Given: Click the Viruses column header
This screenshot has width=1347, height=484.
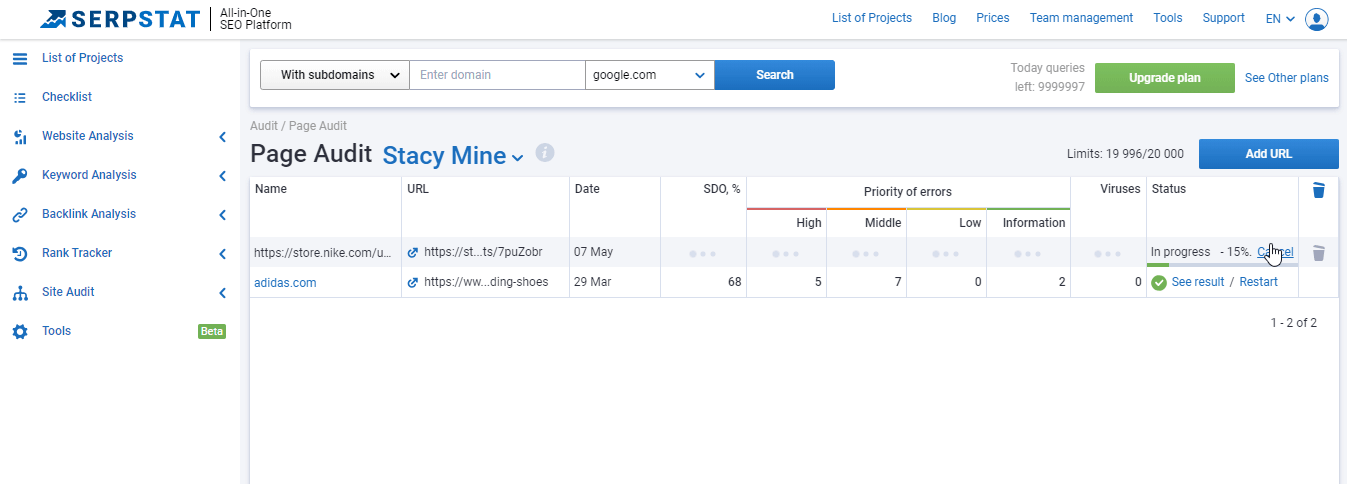Looking at the screenshot, I should (x=1120, y=189).
